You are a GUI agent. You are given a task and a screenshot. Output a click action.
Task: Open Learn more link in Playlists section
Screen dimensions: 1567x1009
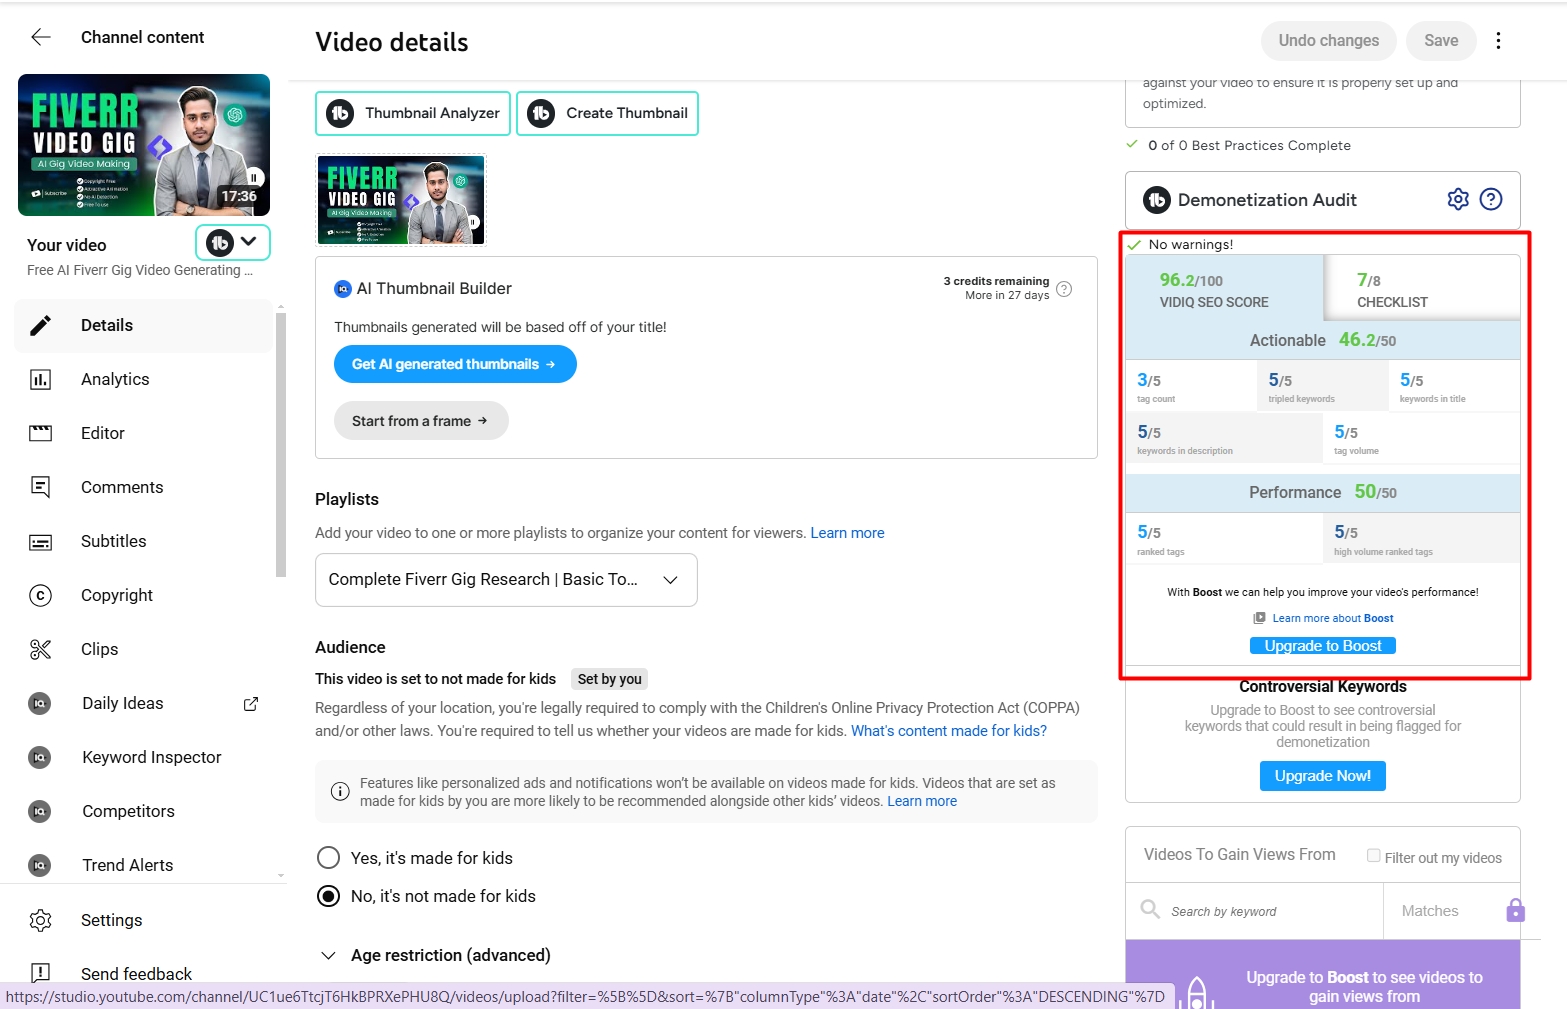pos(847,533)
